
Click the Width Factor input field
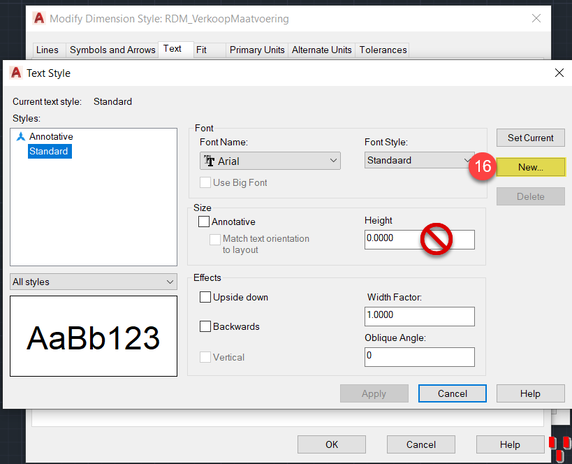click(419, 316)
